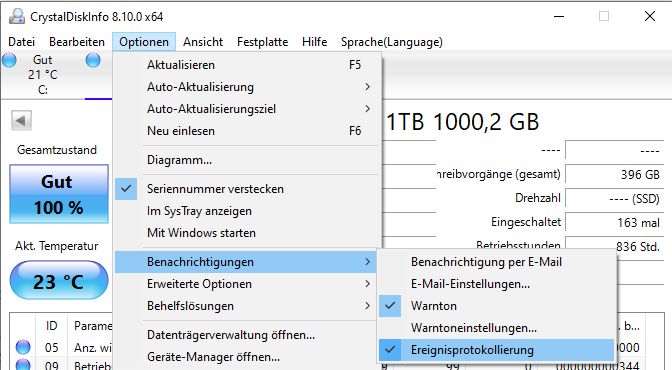Open the Sprache(Language) menu
672x370 pixels.
pos(392,42)
